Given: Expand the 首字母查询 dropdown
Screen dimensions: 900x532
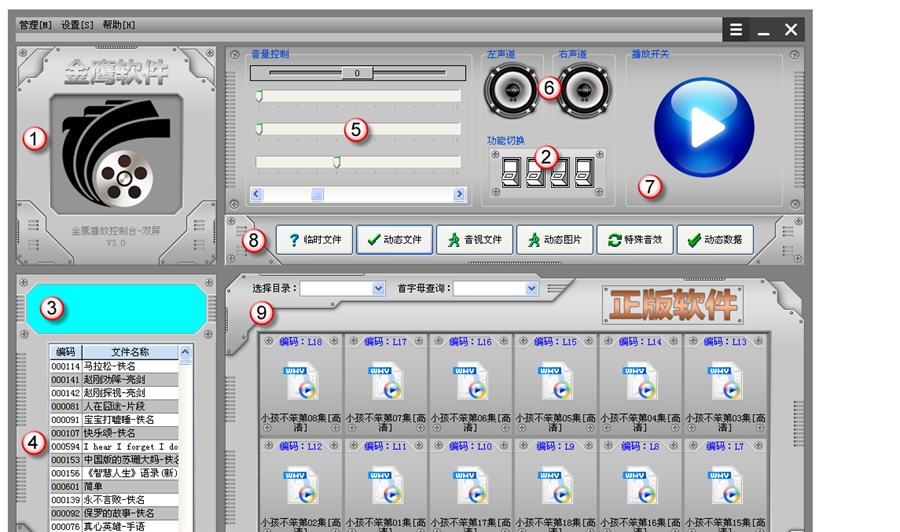Looking at the screenshot, I should (x=532, y=288).
